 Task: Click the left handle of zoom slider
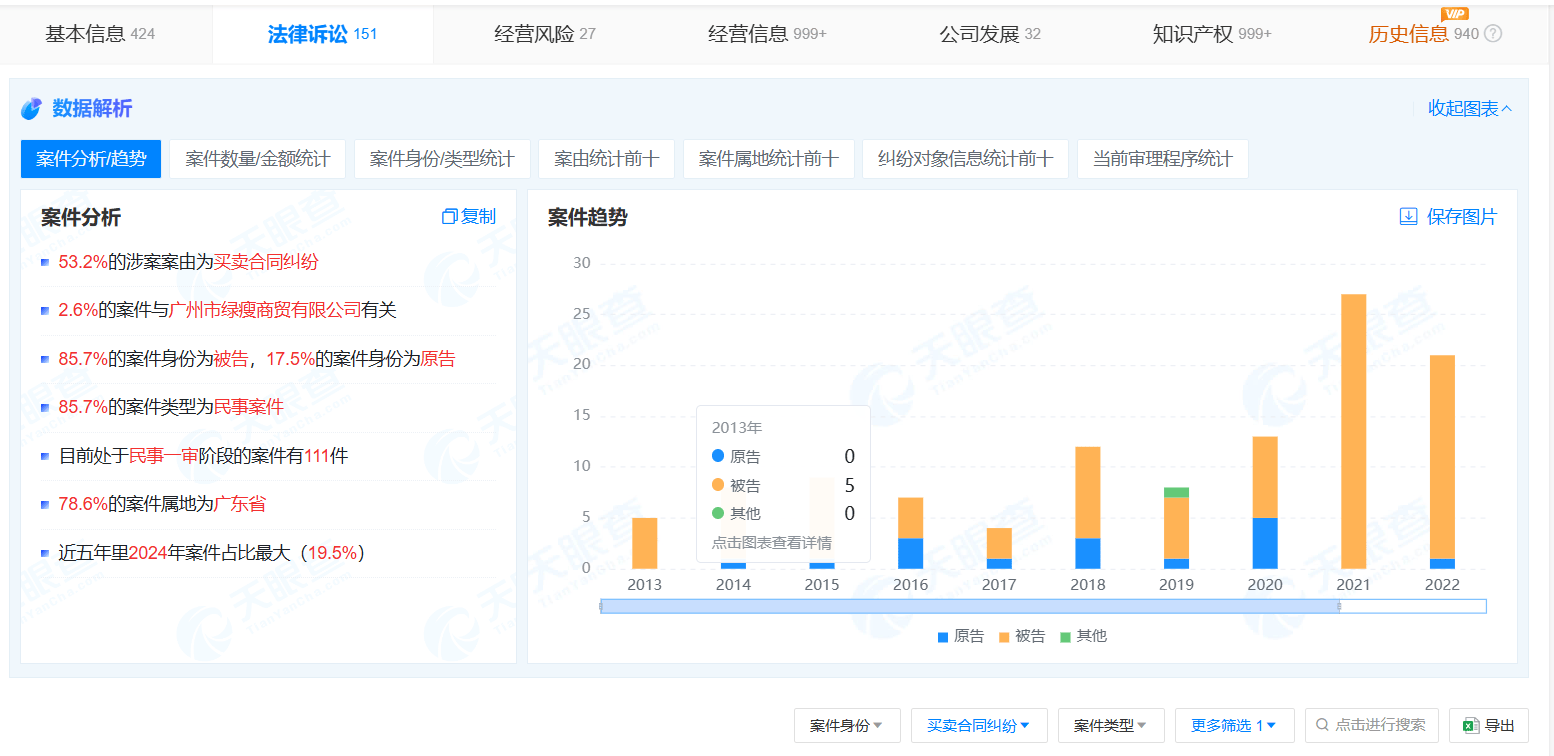[601, 606]
